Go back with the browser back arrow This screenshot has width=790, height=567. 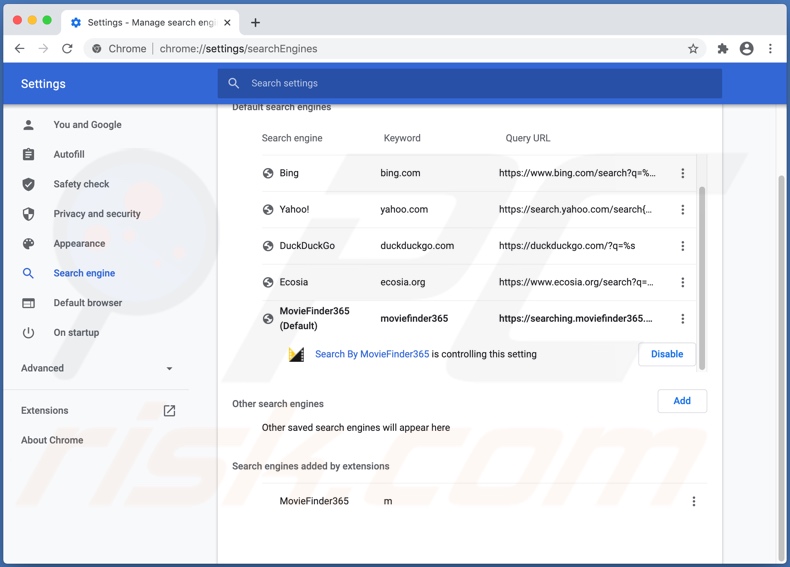pyautogui.click(x=20, y=49)
